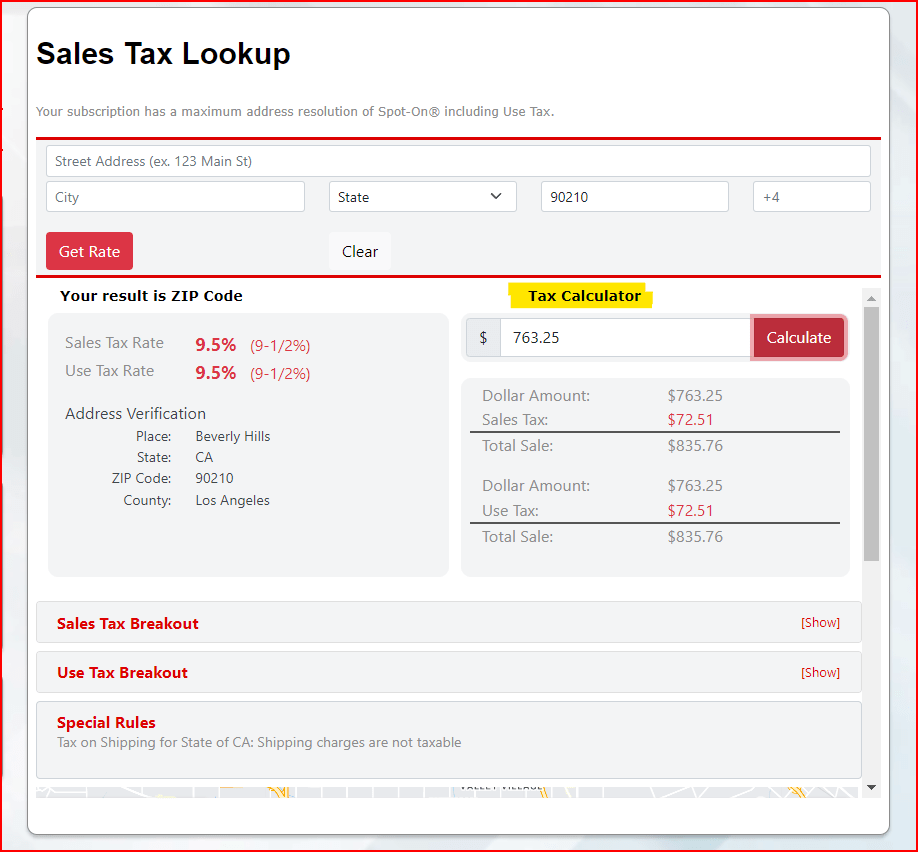The height and width of the screenshot is (852, 918).
Task: Click the +4 ZIP extension field
Action: click(811, 196)
